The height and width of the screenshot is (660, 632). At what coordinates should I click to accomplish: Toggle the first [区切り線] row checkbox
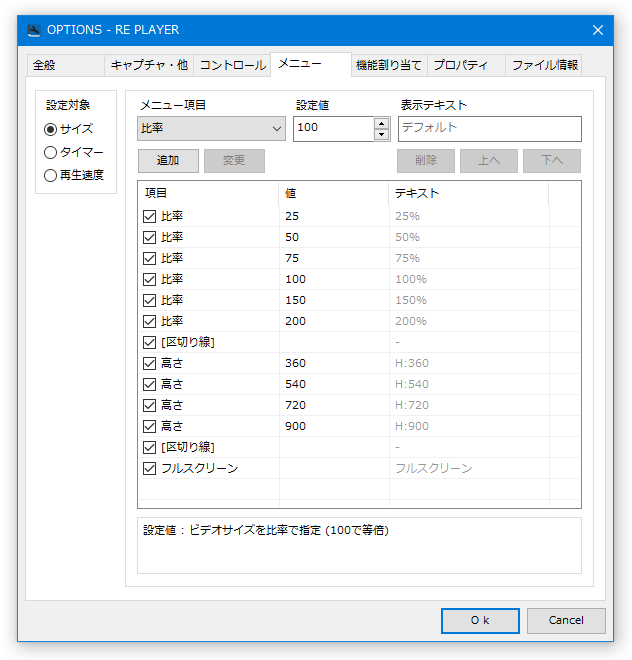click(x=149, y=343)
